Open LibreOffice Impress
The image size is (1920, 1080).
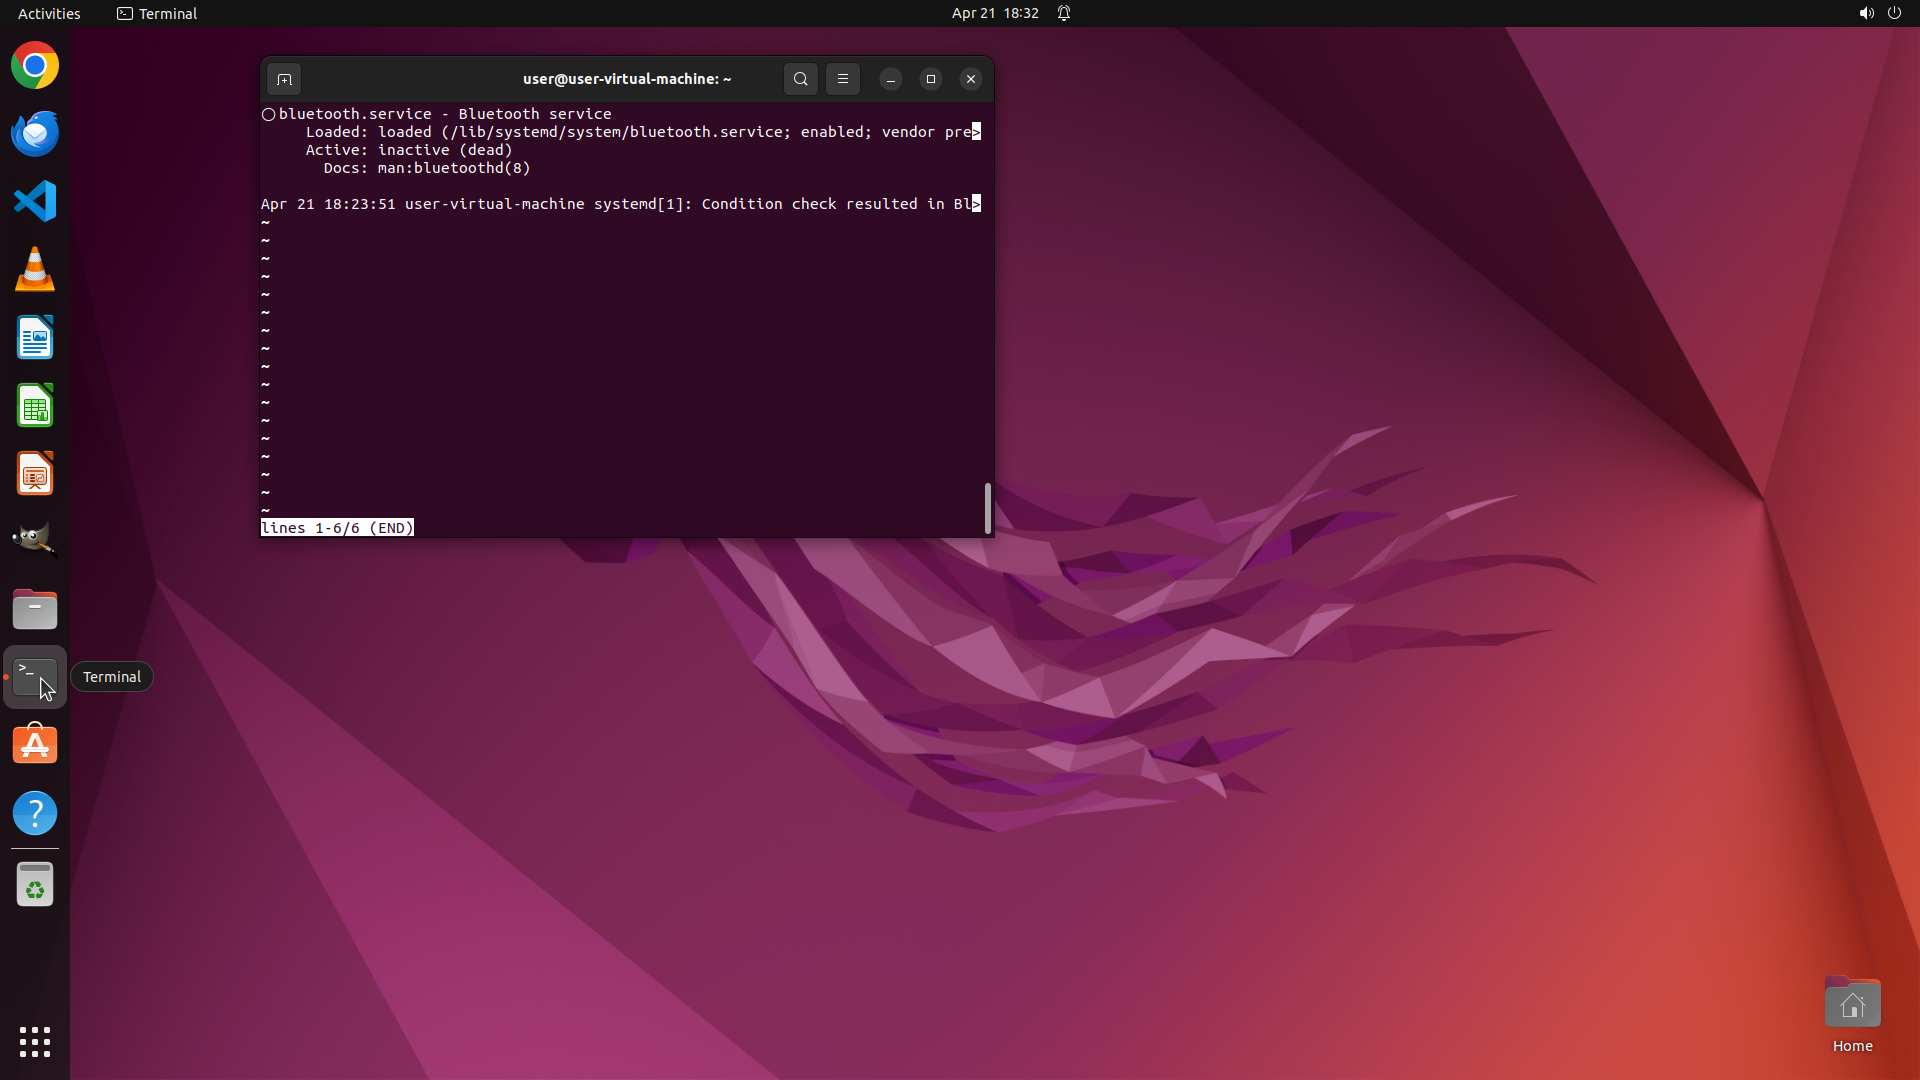[35, 474]
